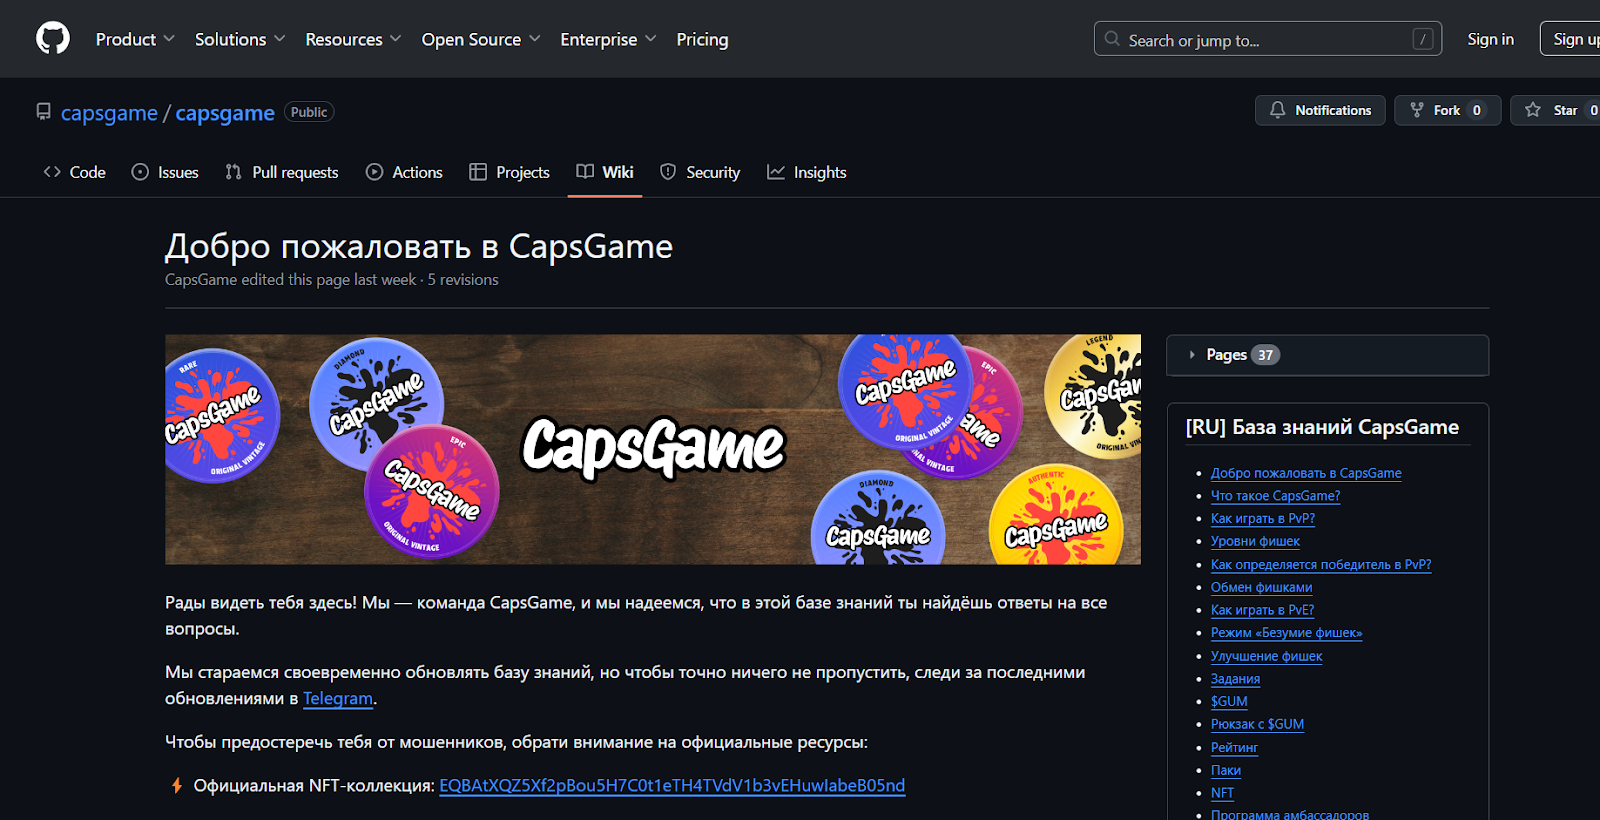This screenshot has height=820, width=1600.
Task: Fork the capsgame repository
Action: pos(1447,110)
